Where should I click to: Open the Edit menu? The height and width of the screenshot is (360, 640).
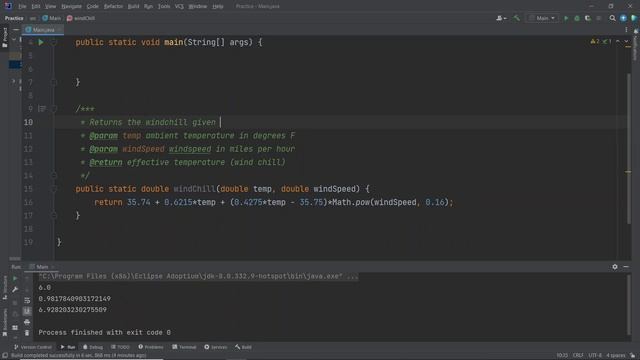point(36,7)
